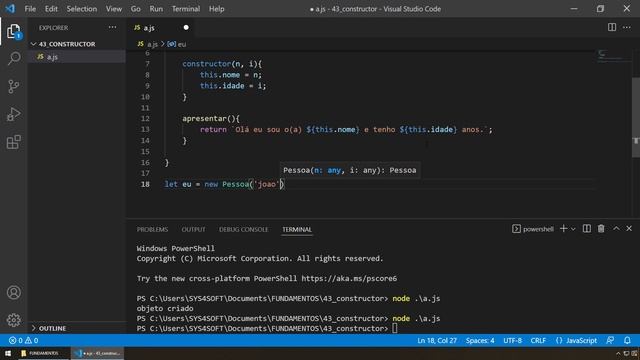Open editor More Actions ellipsis
Viewport: 640px width, 360px height.
pos(627,27)
